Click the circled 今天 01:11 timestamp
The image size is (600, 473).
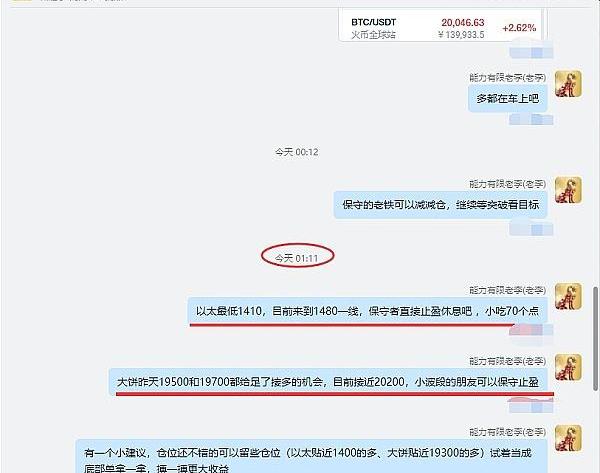[x=297, y=258]
